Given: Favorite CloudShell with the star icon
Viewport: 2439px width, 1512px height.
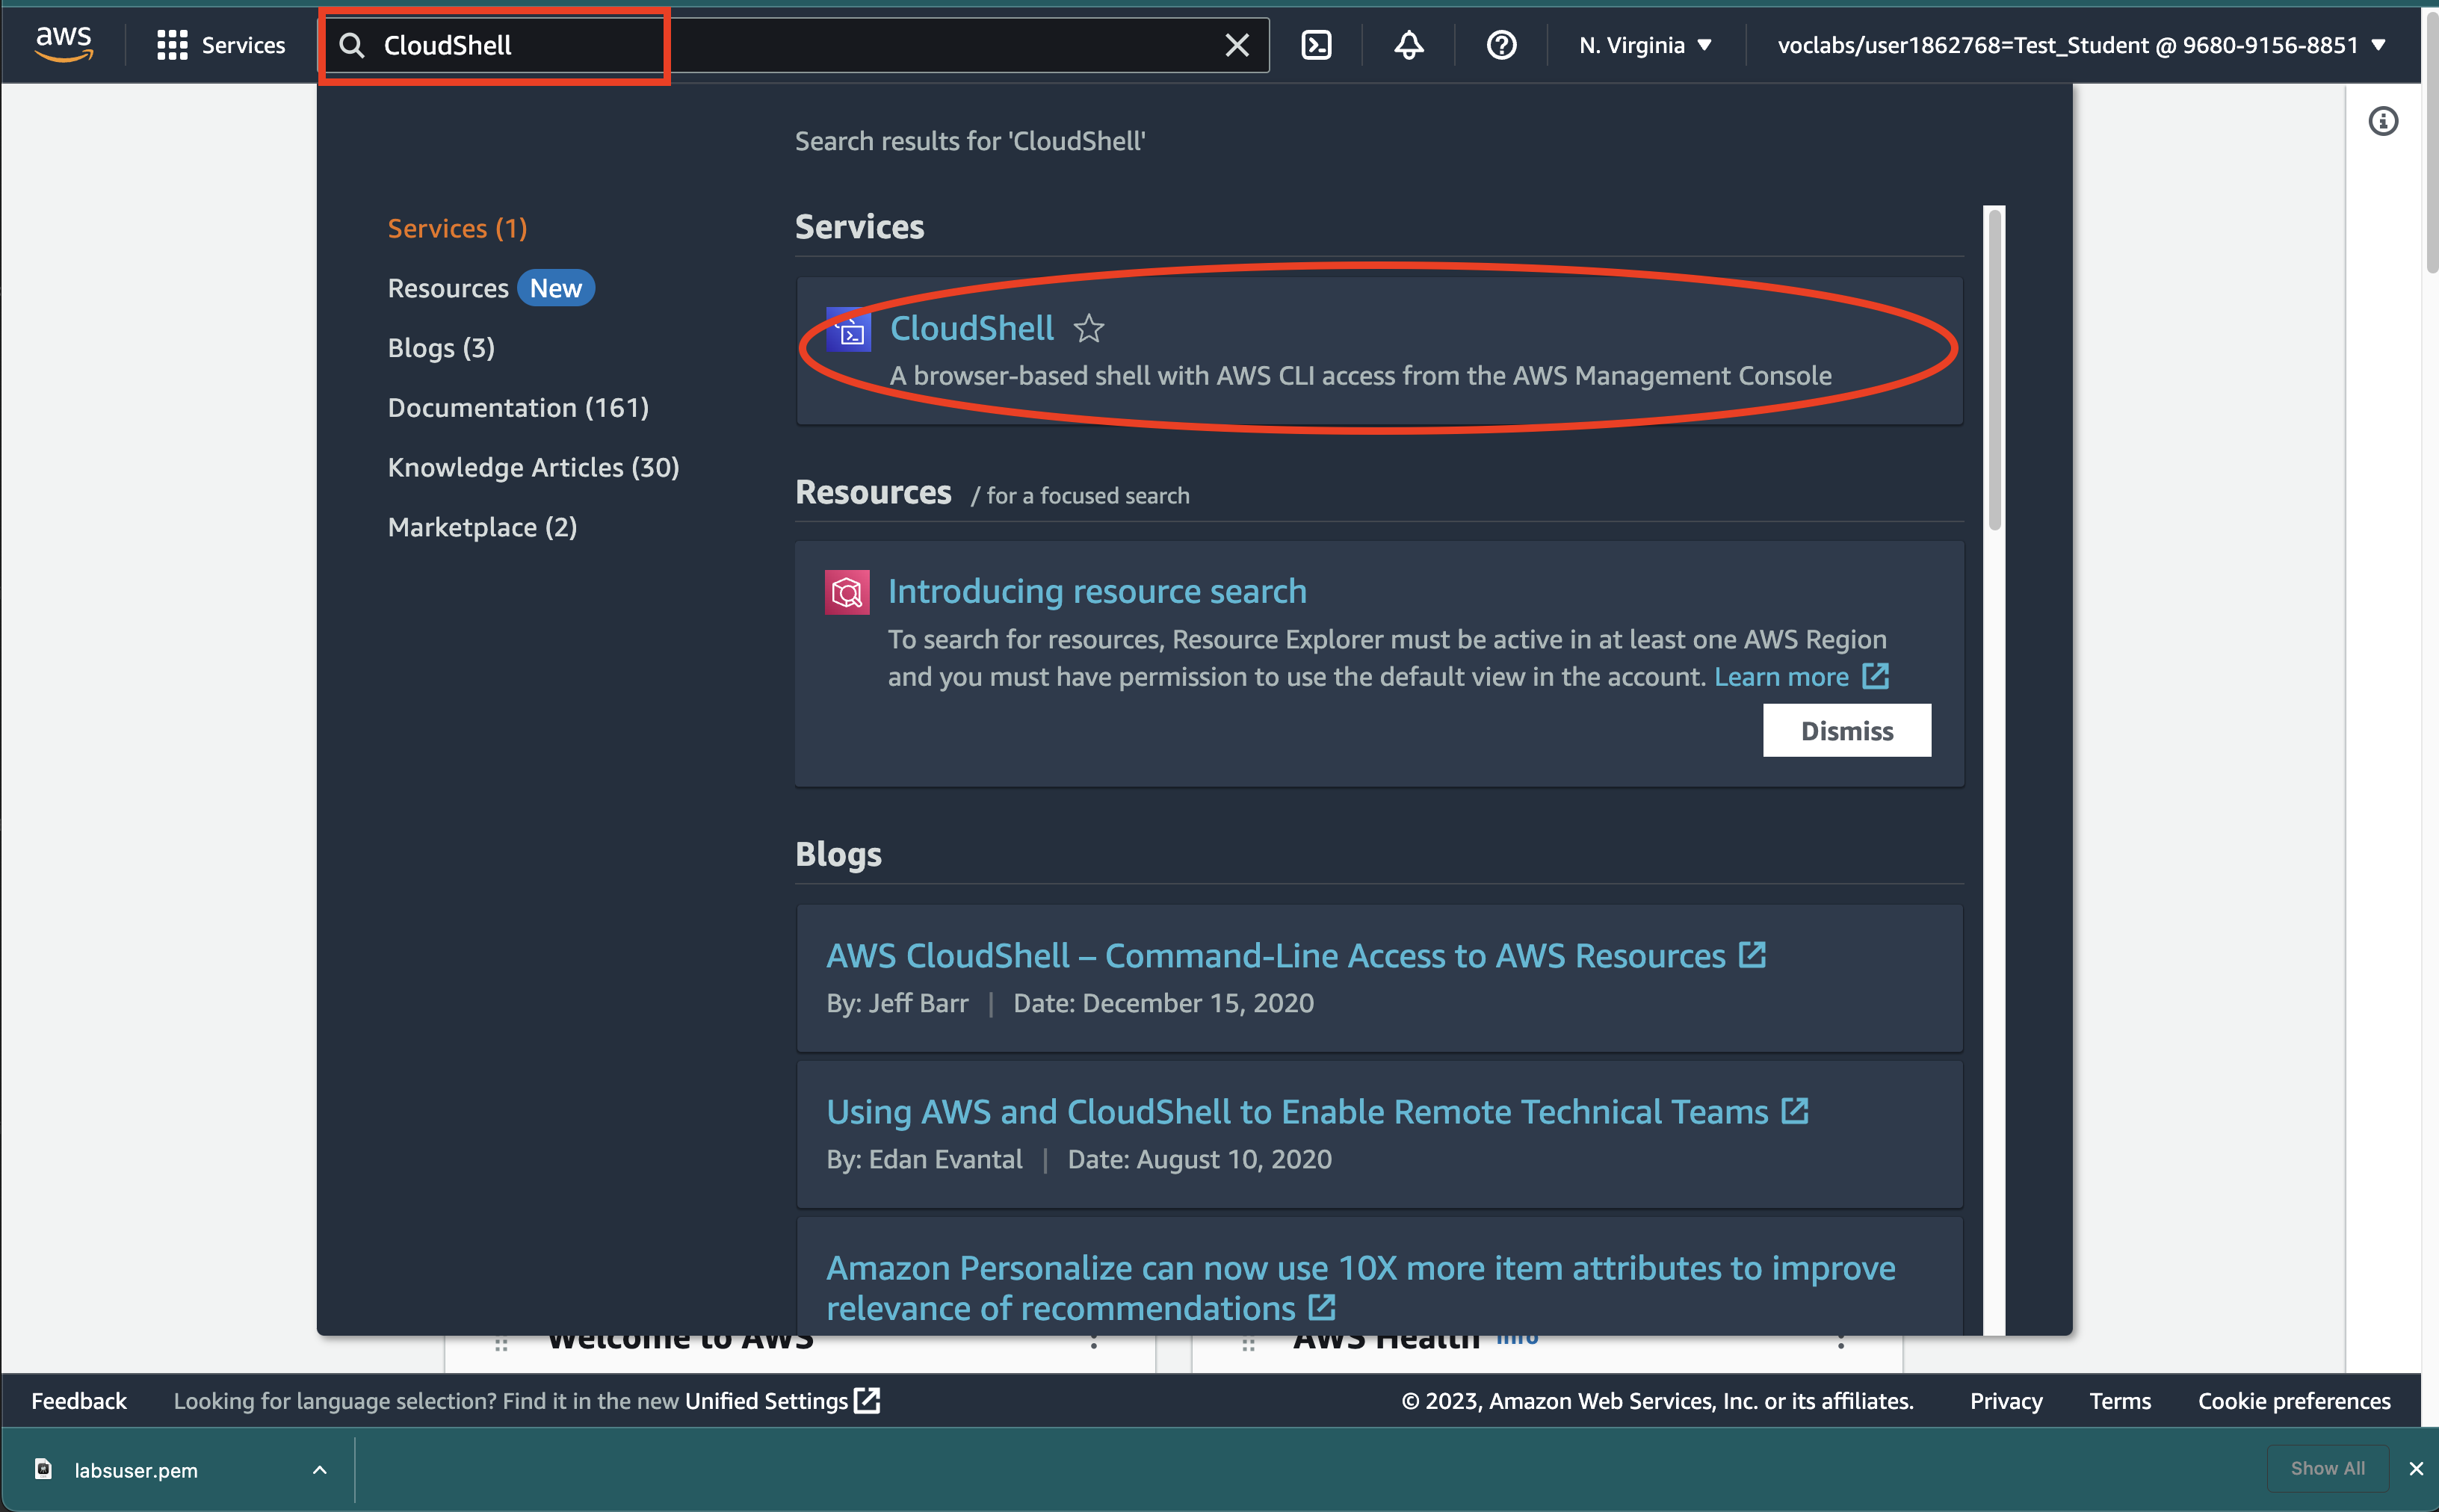Looking at the screenshot, I should [1088, 328].
